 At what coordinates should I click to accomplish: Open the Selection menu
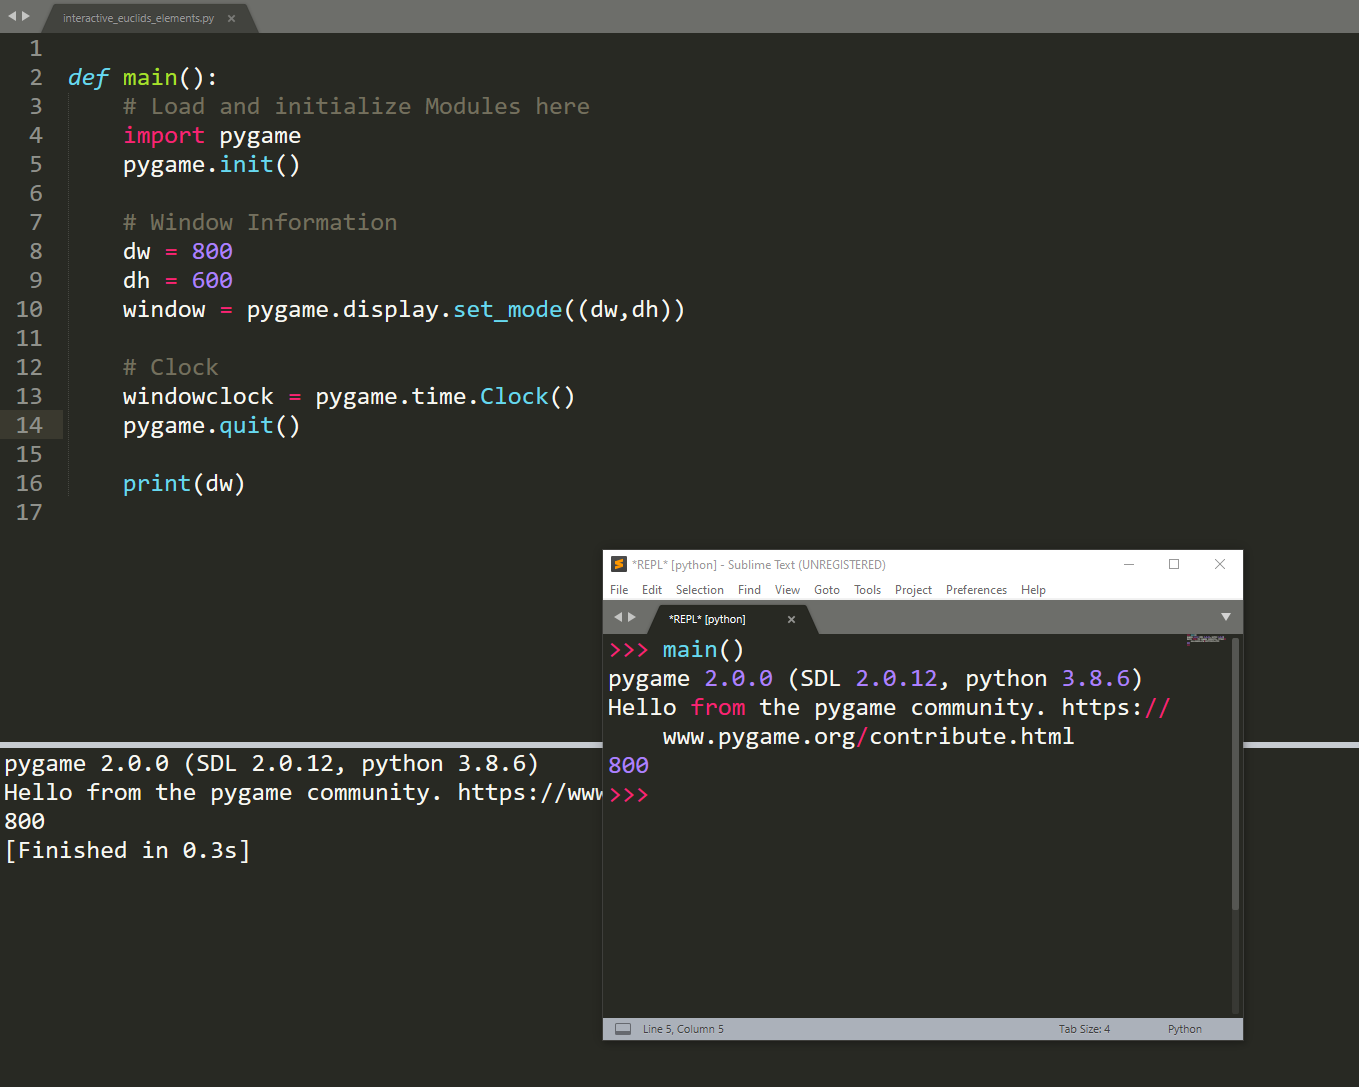[699, 590]
